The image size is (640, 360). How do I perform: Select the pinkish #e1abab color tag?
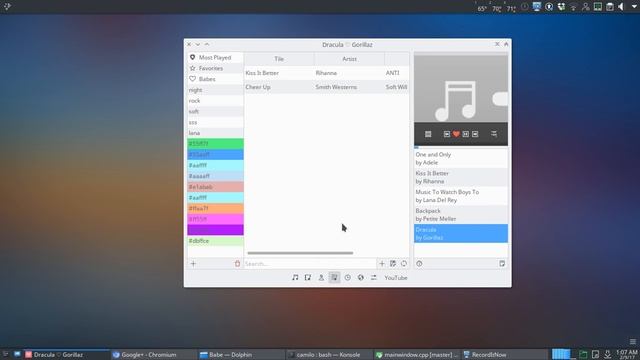pyautogui.click(x=216, y=187)
